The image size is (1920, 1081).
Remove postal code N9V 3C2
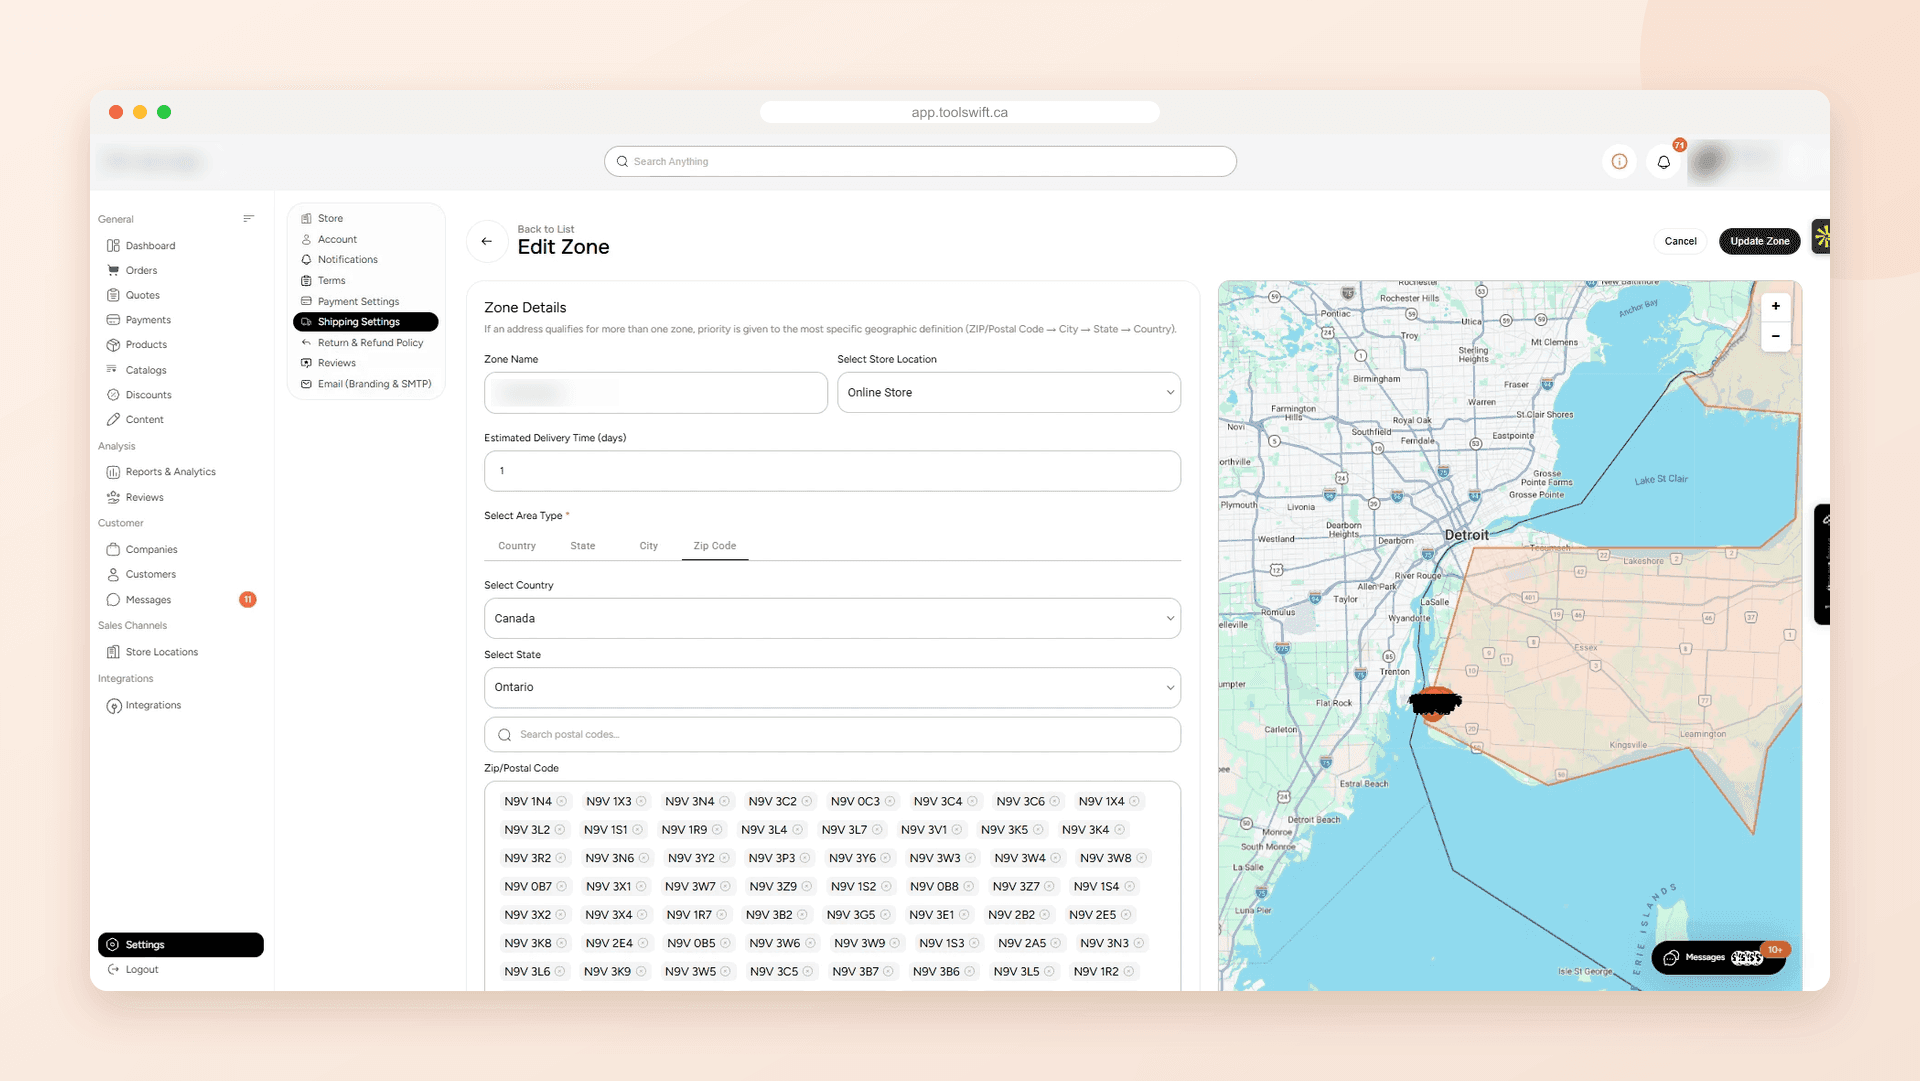(807, 802)
